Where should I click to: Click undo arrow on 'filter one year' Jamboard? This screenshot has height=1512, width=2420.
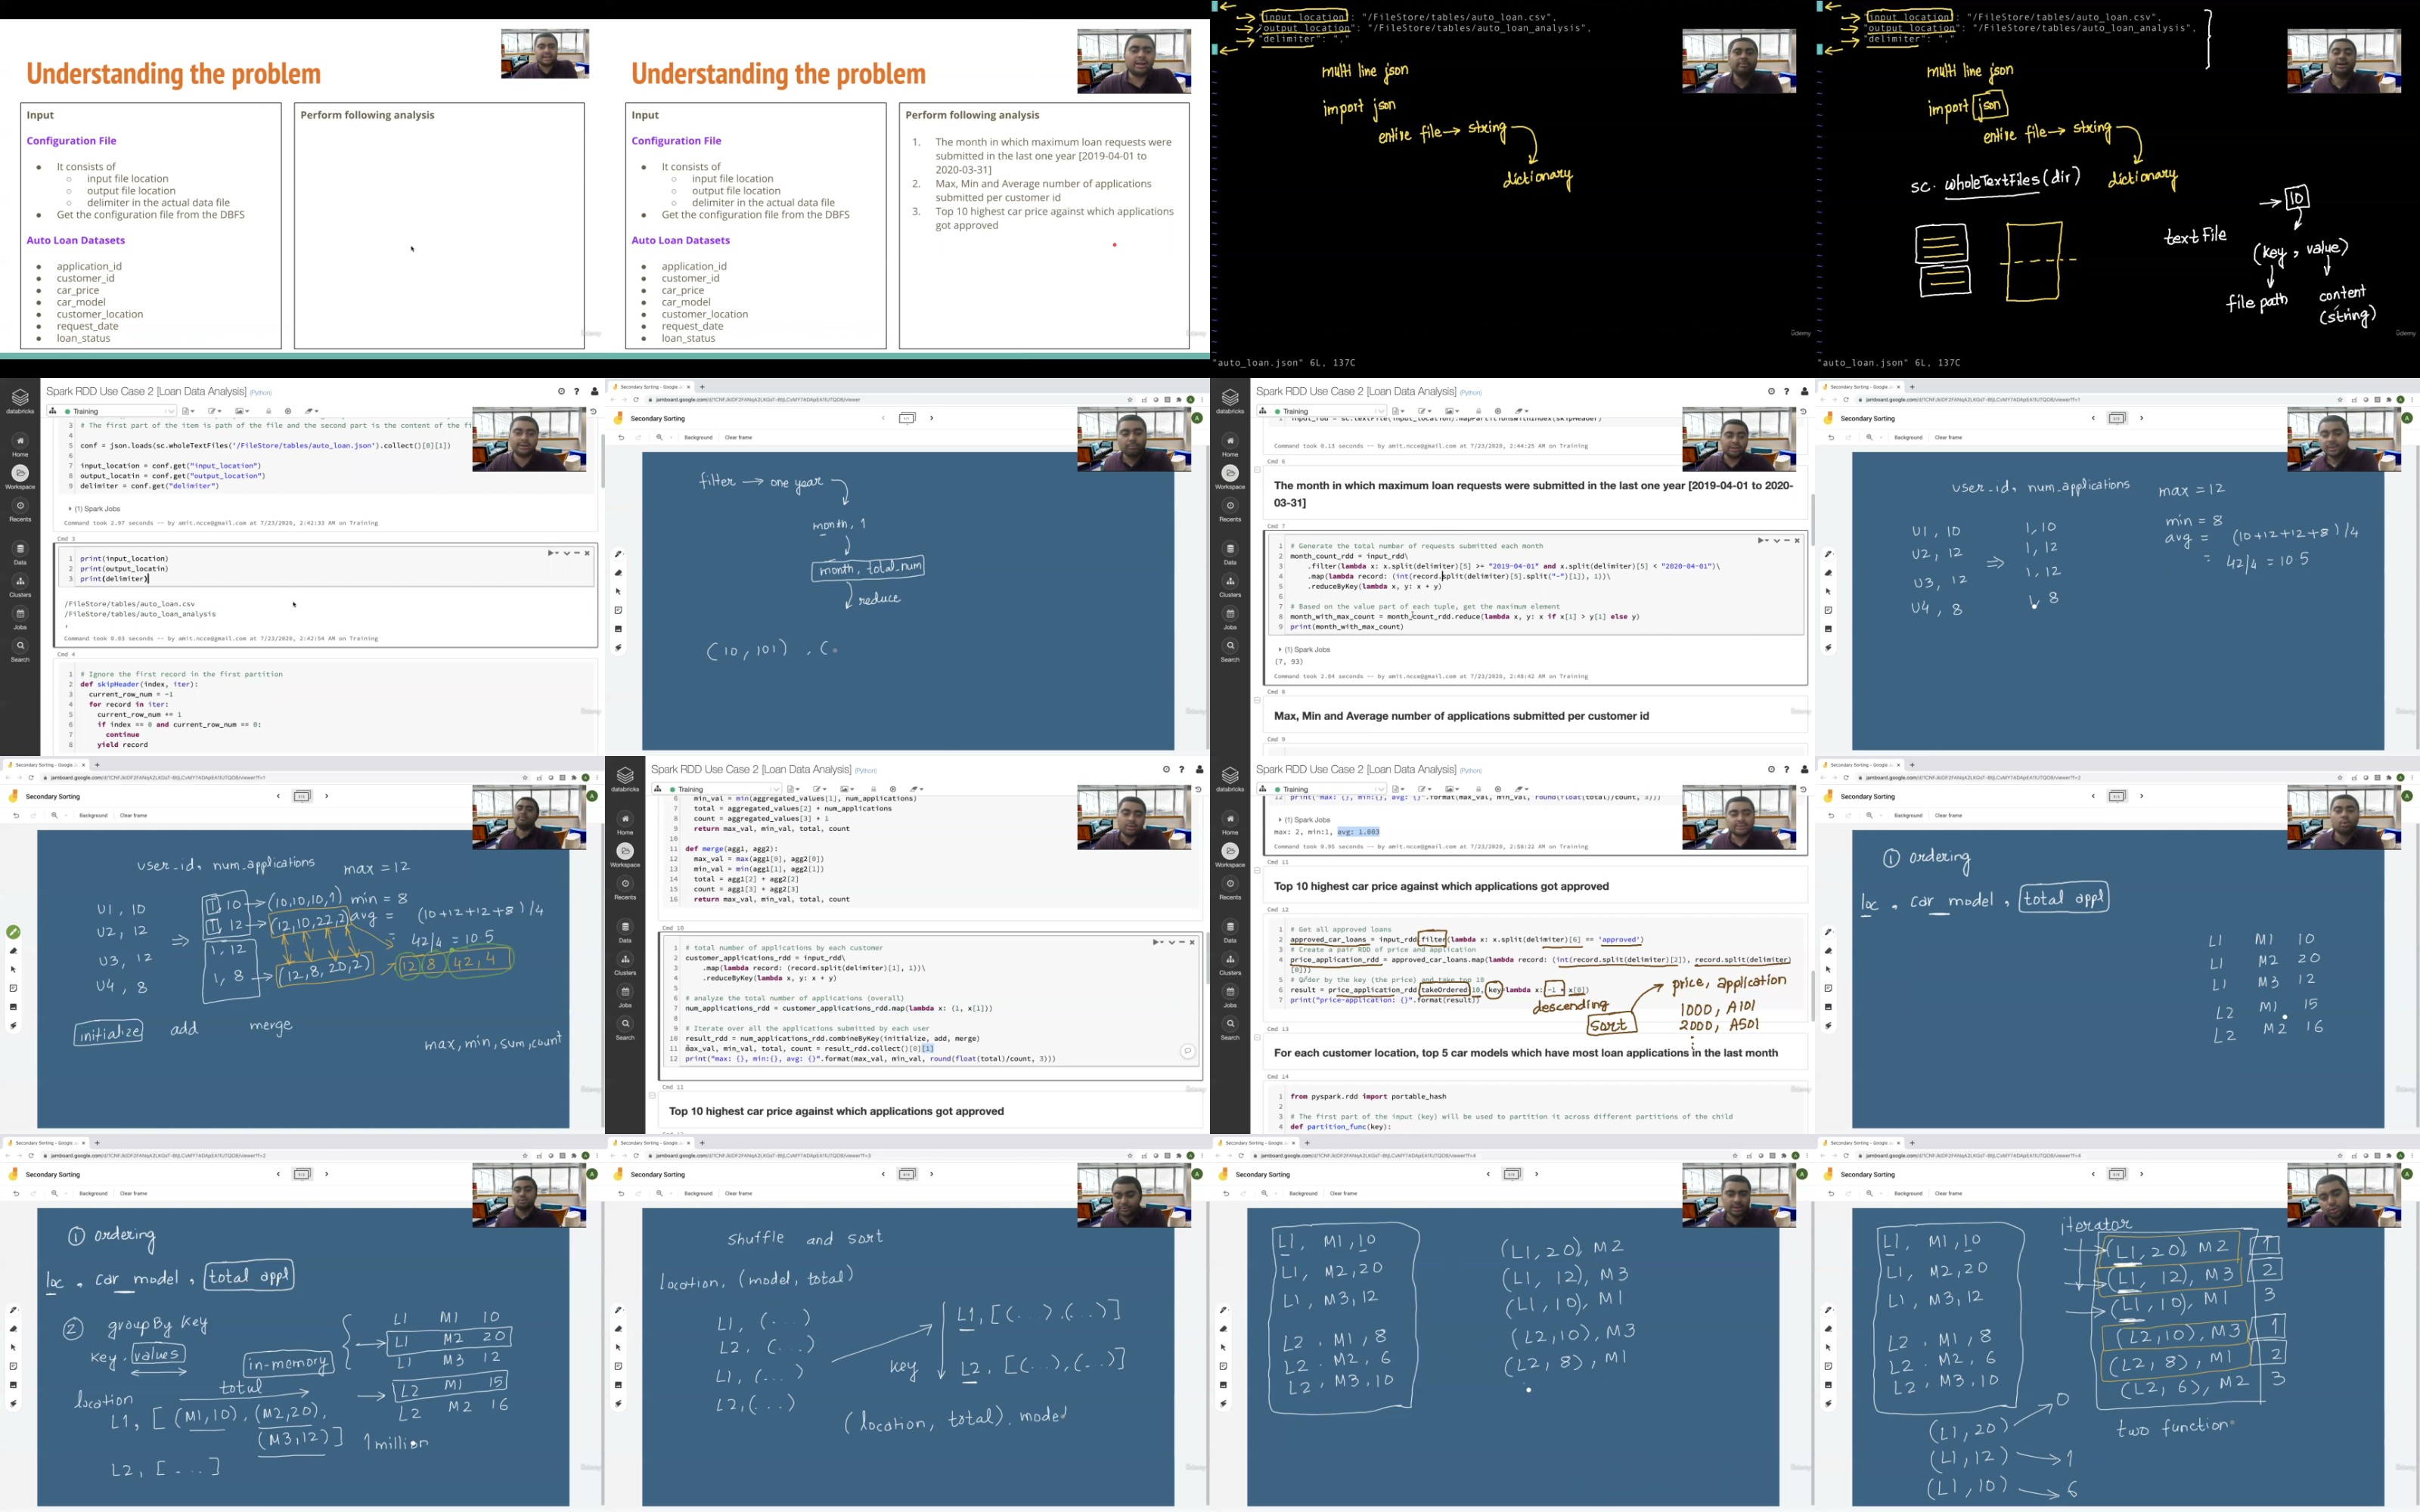[x=621, y=437]
